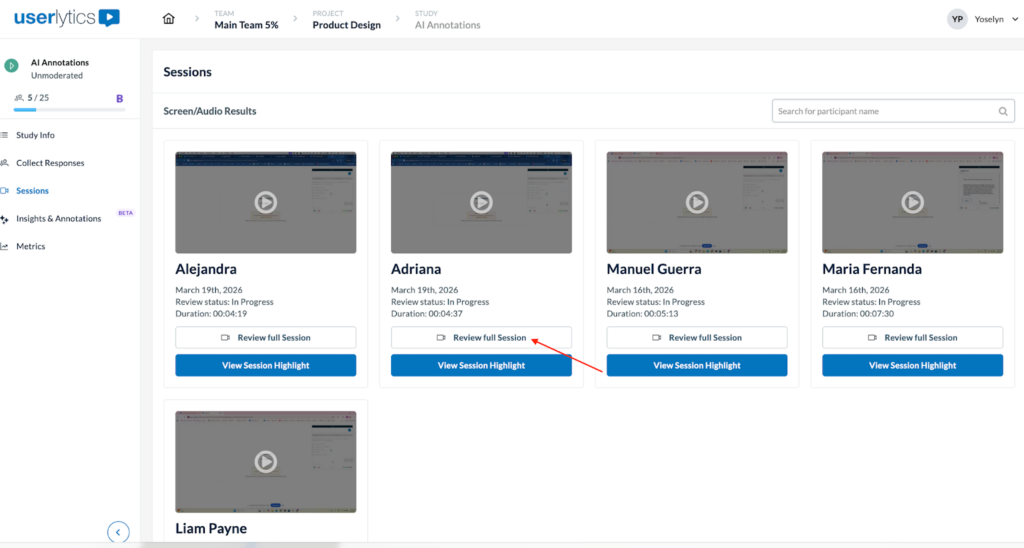Open Collect Responses in the sidebar
1024x548 pixels.
coord(50,163)
